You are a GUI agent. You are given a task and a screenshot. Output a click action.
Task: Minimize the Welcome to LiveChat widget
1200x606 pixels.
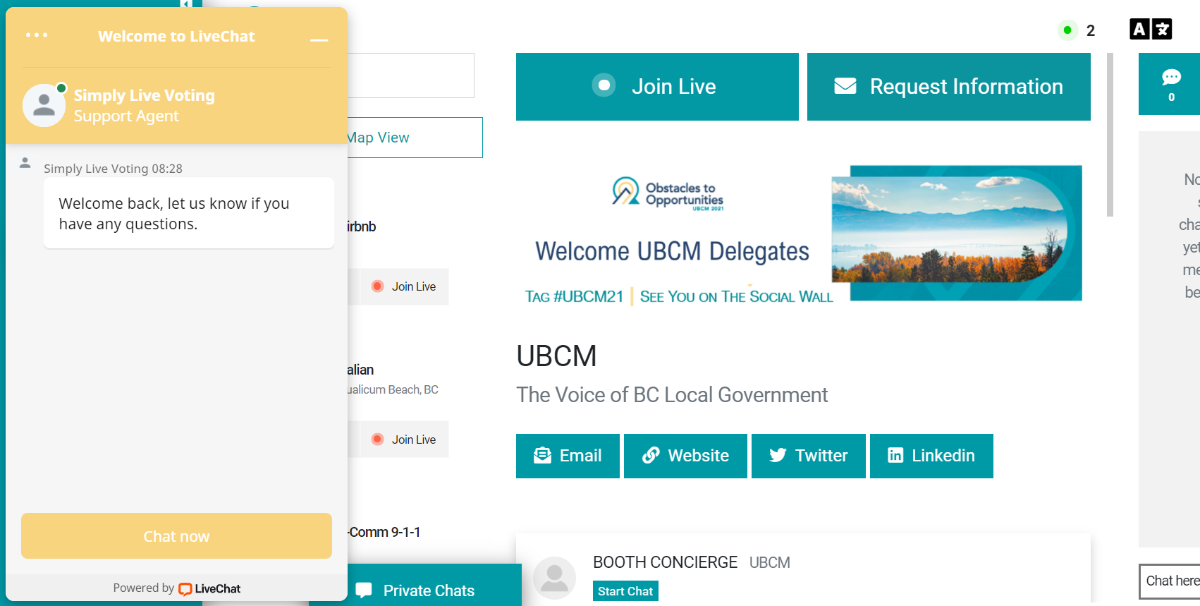coord(319,40)
